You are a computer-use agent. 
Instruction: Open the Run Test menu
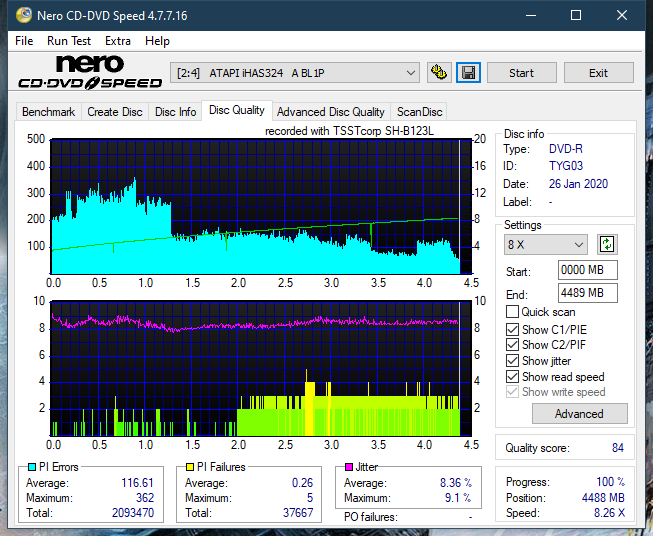coord(69,41)
